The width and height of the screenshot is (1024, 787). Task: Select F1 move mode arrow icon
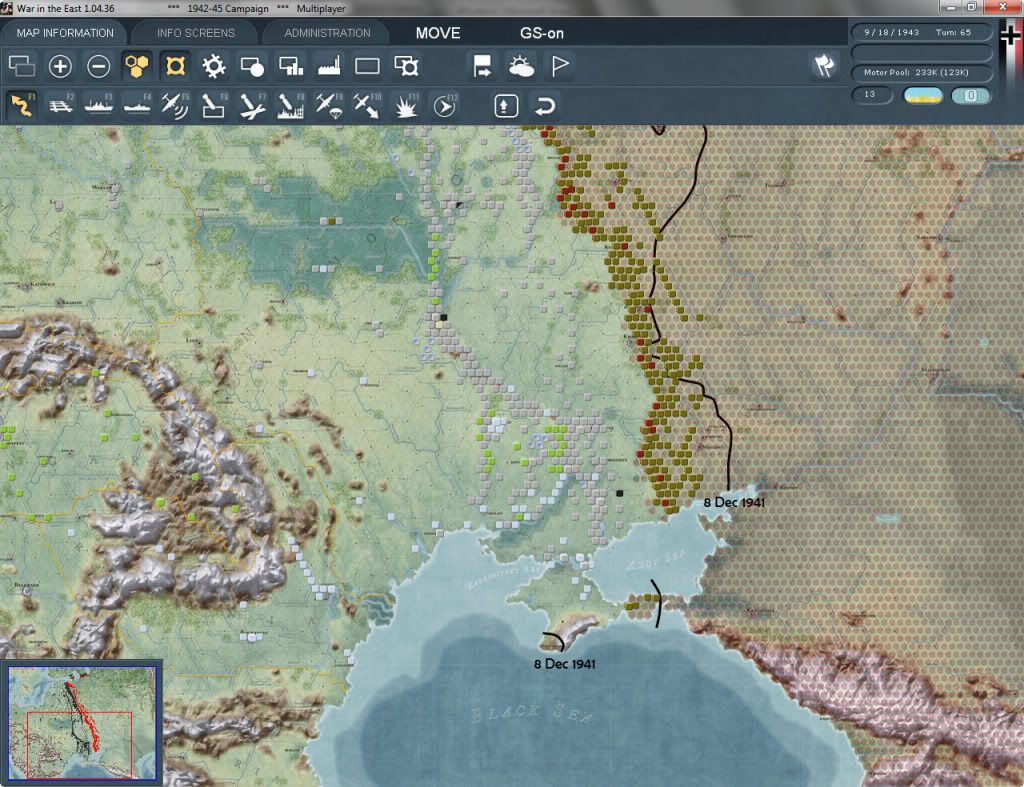(x=22, y=105)
